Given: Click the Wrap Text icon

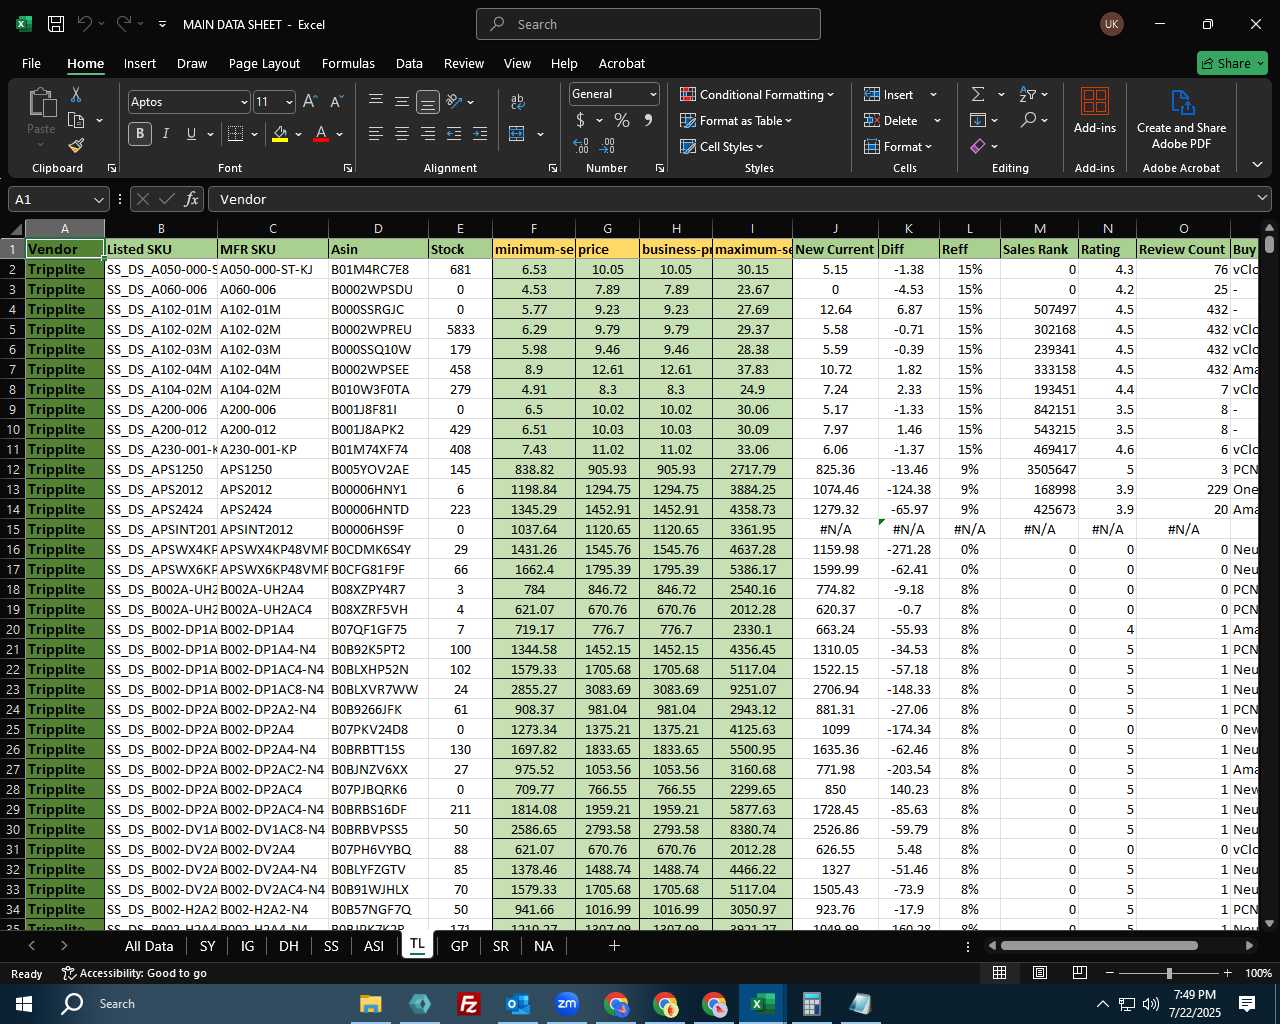Looking at the screenshot, I should (x=518, y=102).
